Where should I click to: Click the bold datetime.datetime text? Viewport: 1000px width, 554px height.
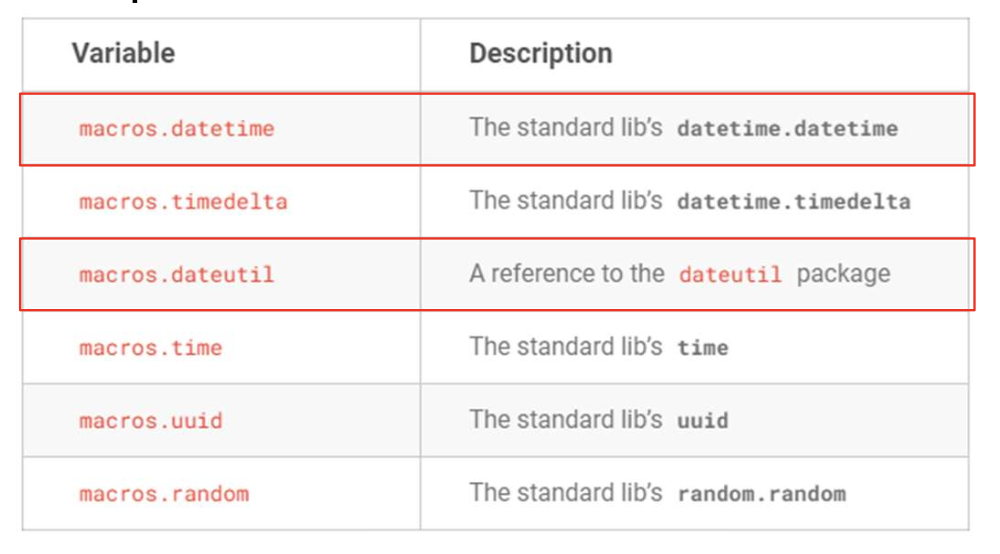[787, 129]
